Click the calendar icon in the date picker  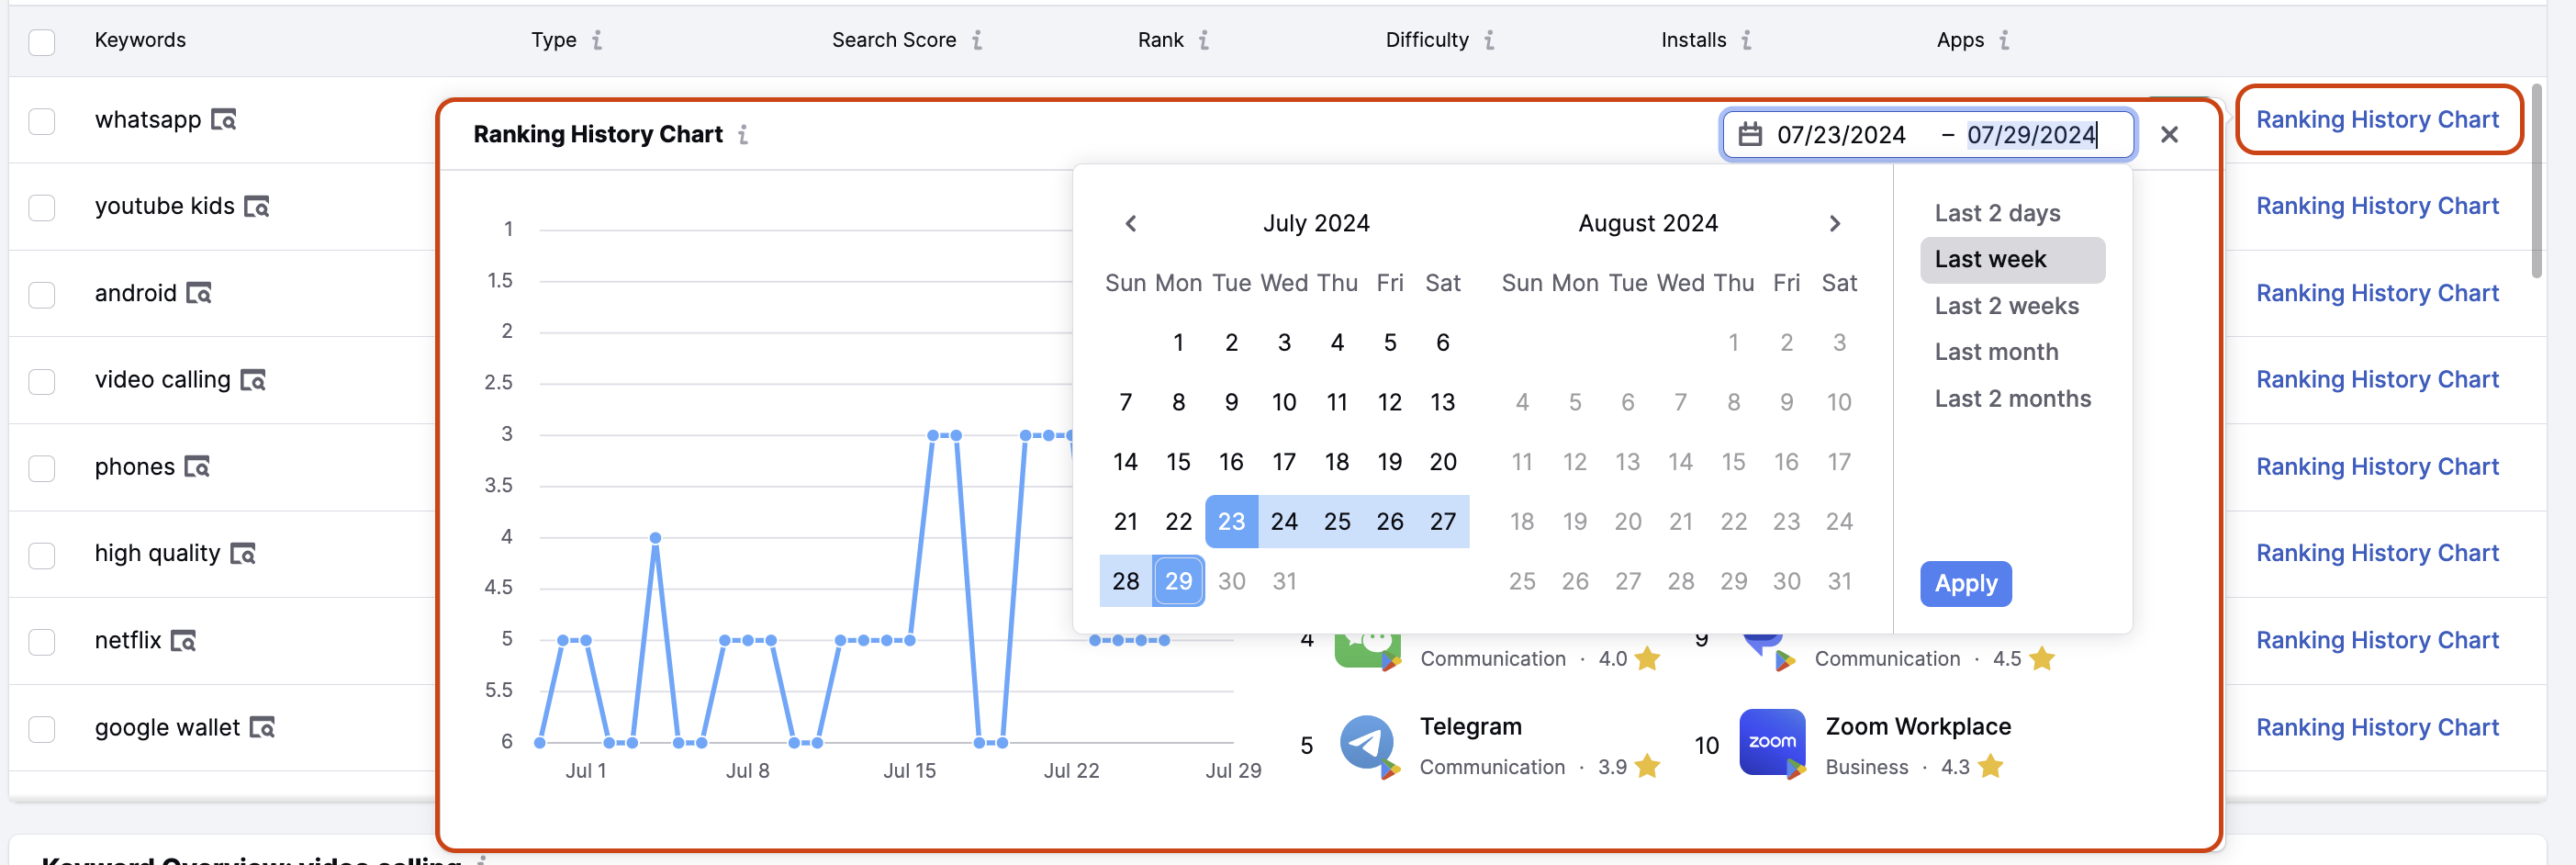(x=1752, y=134)
